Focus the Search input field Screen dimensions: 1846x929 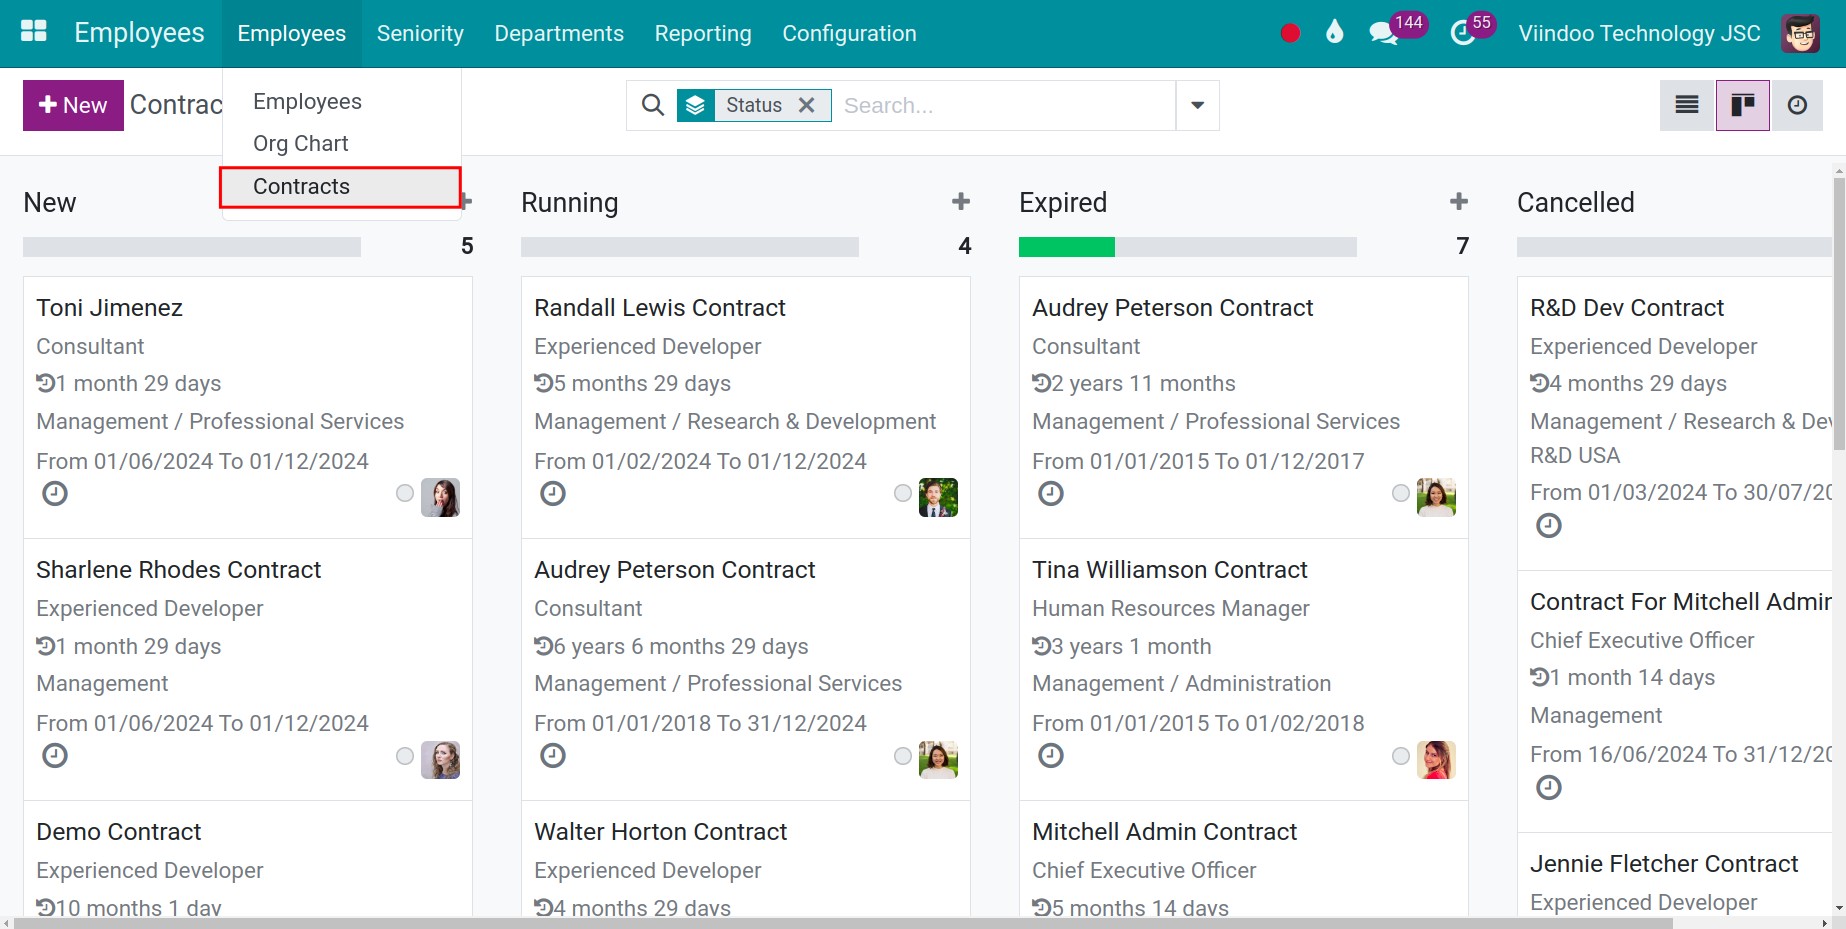1004,105
